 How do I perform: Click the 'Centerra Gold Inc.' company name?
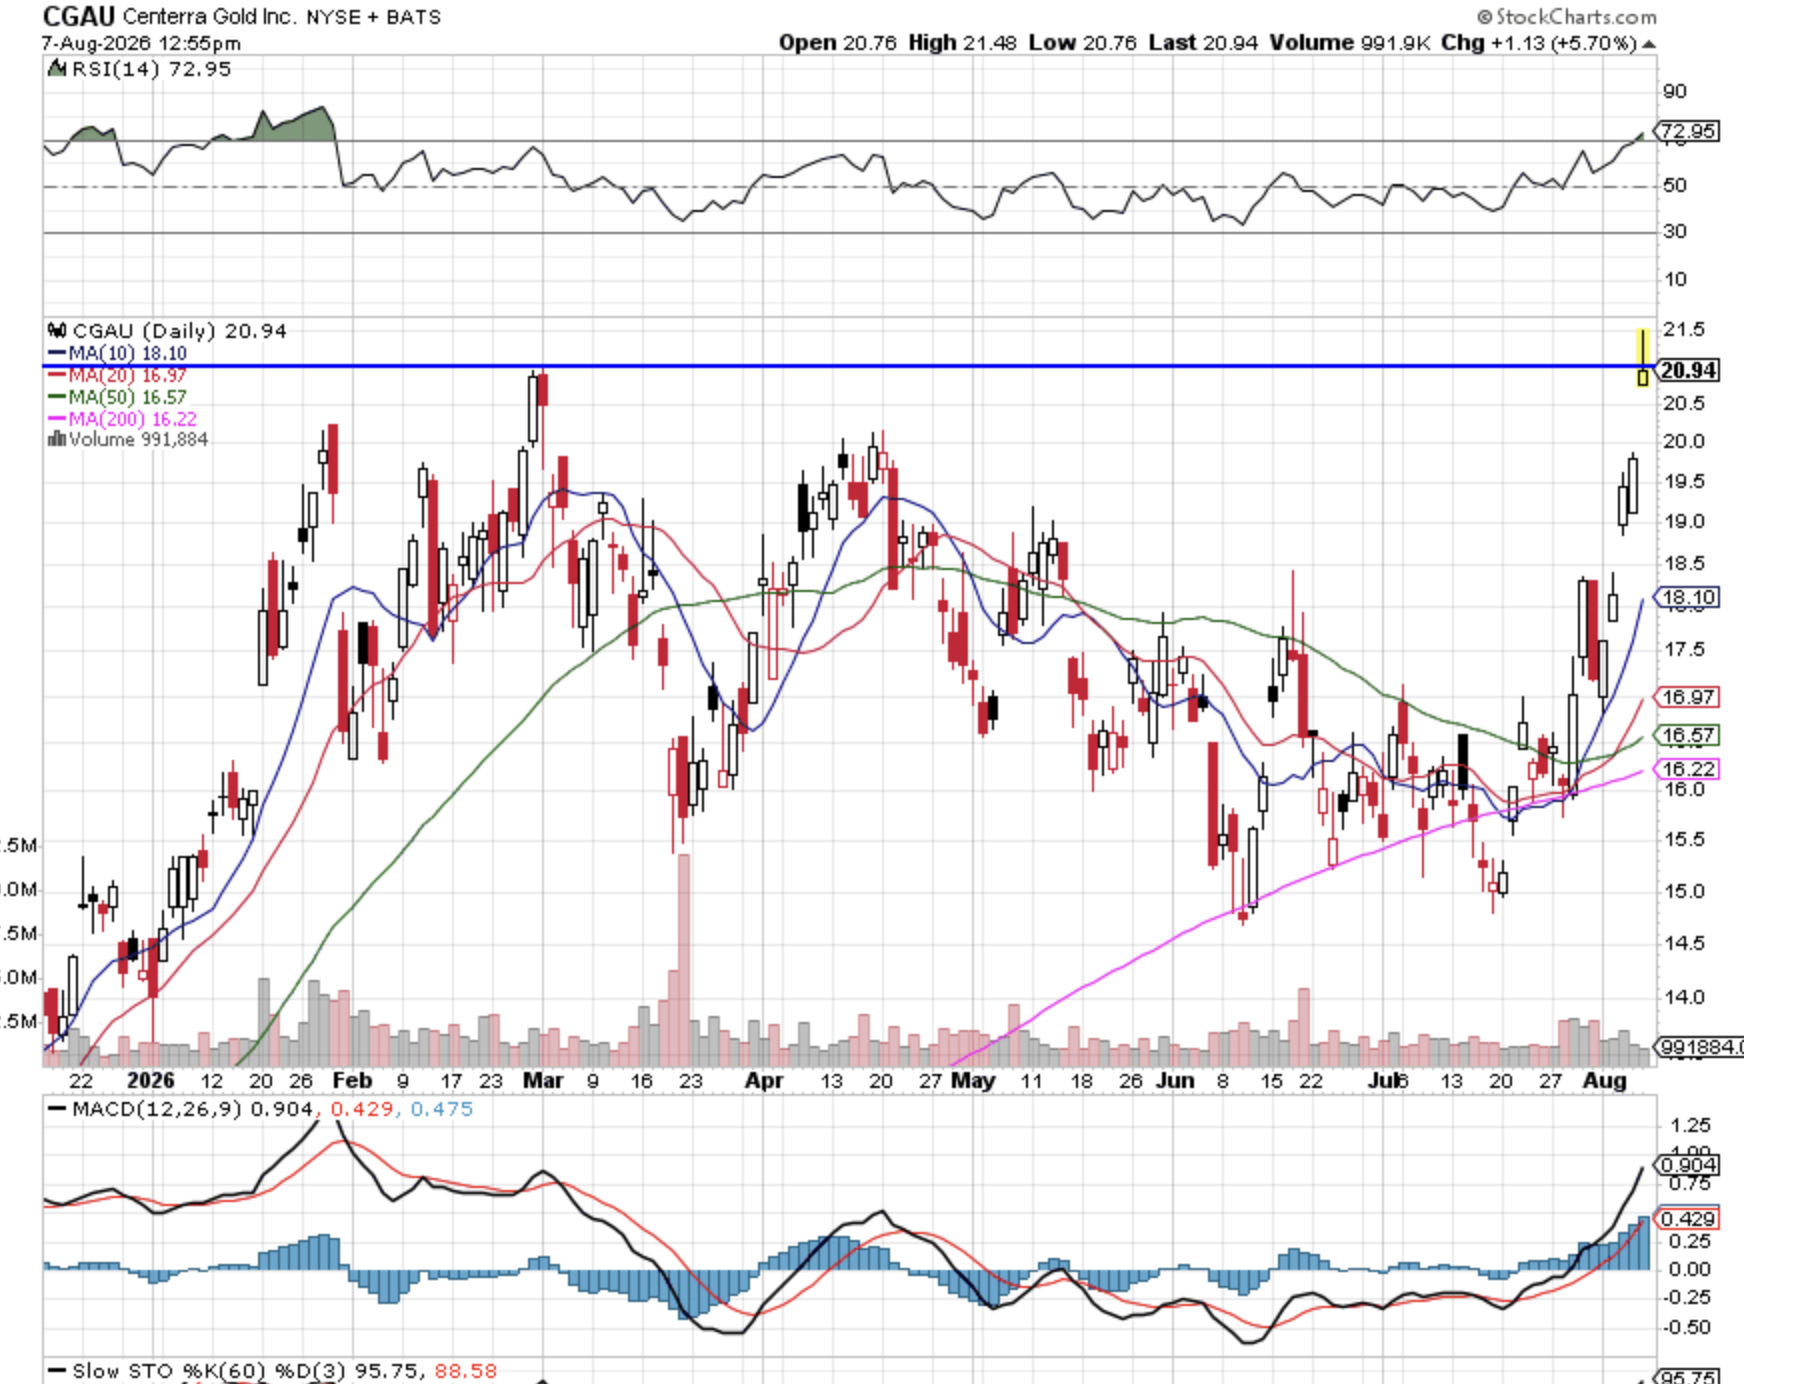(209, 16)
